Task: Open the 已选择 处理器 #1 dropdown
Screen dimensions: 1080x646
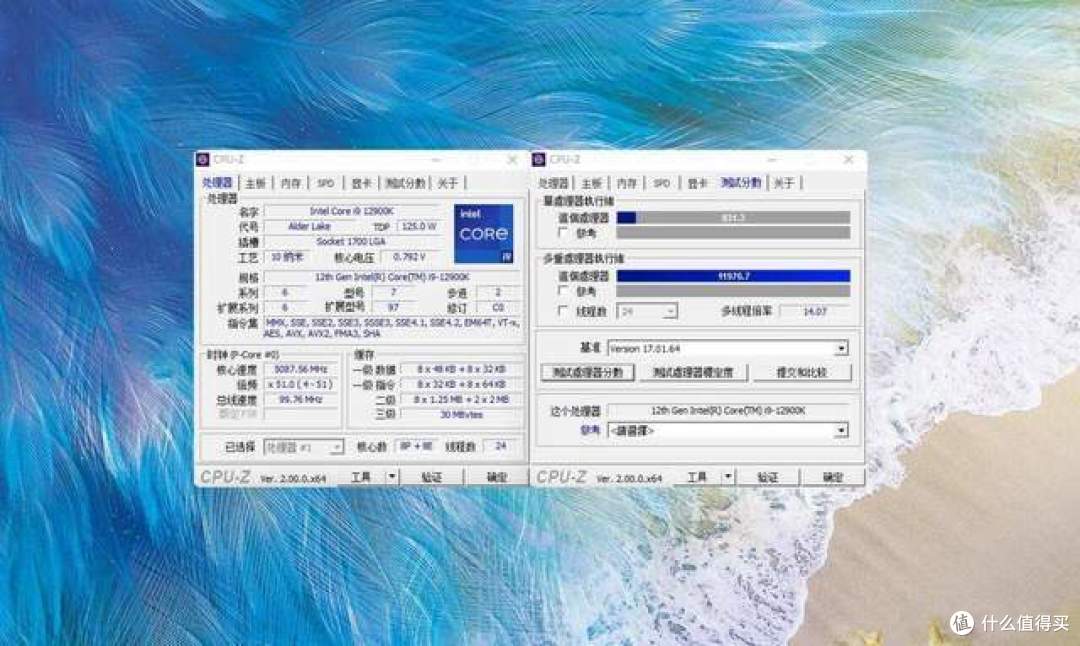Action: pyautogui.click(x=304, y=447)
